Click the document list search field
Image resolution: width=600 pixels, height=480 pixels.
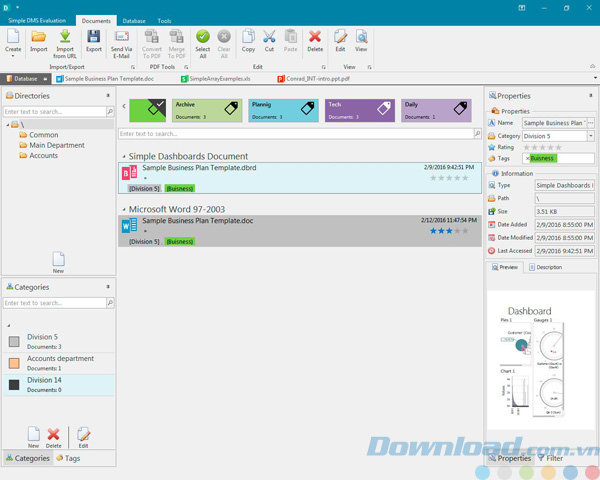click(x=296, y=134)
